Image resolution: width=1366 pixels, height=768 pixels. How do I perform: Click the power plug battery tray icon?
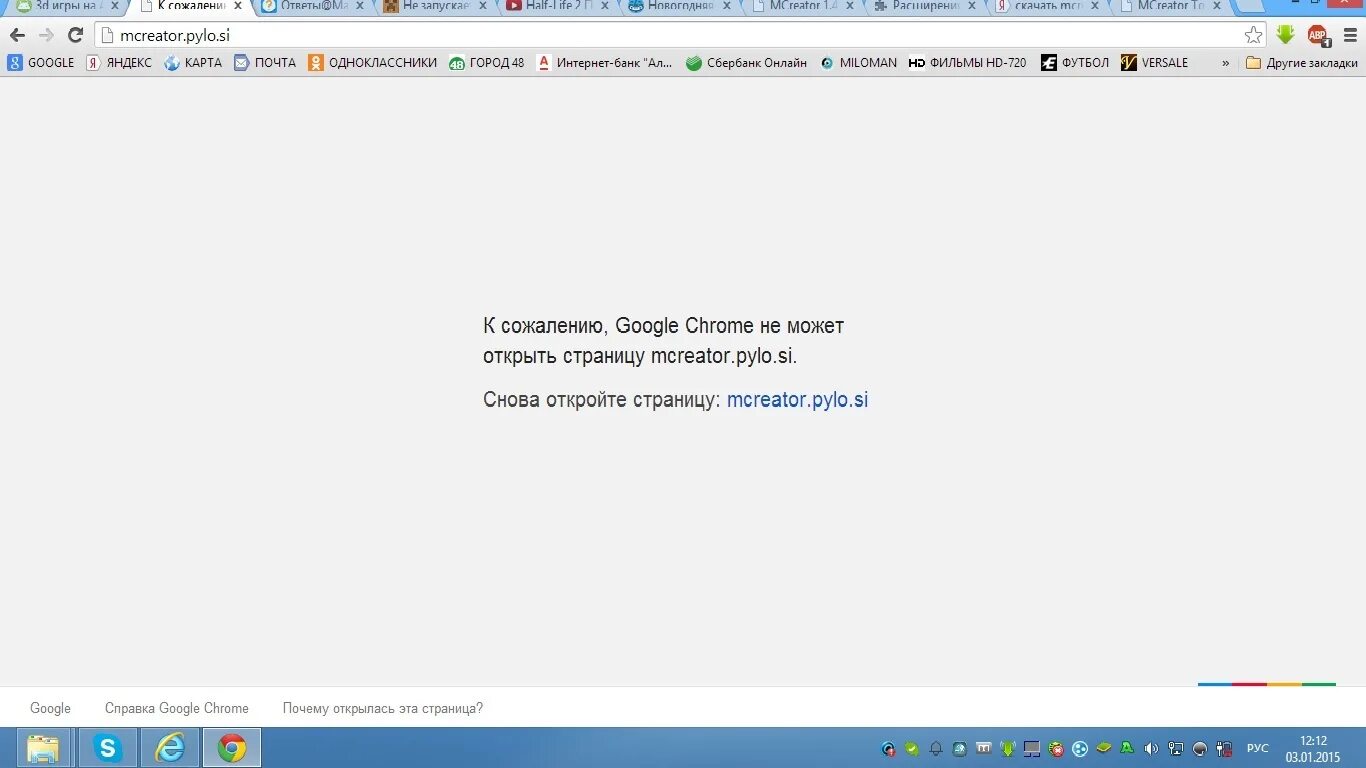1224,749
